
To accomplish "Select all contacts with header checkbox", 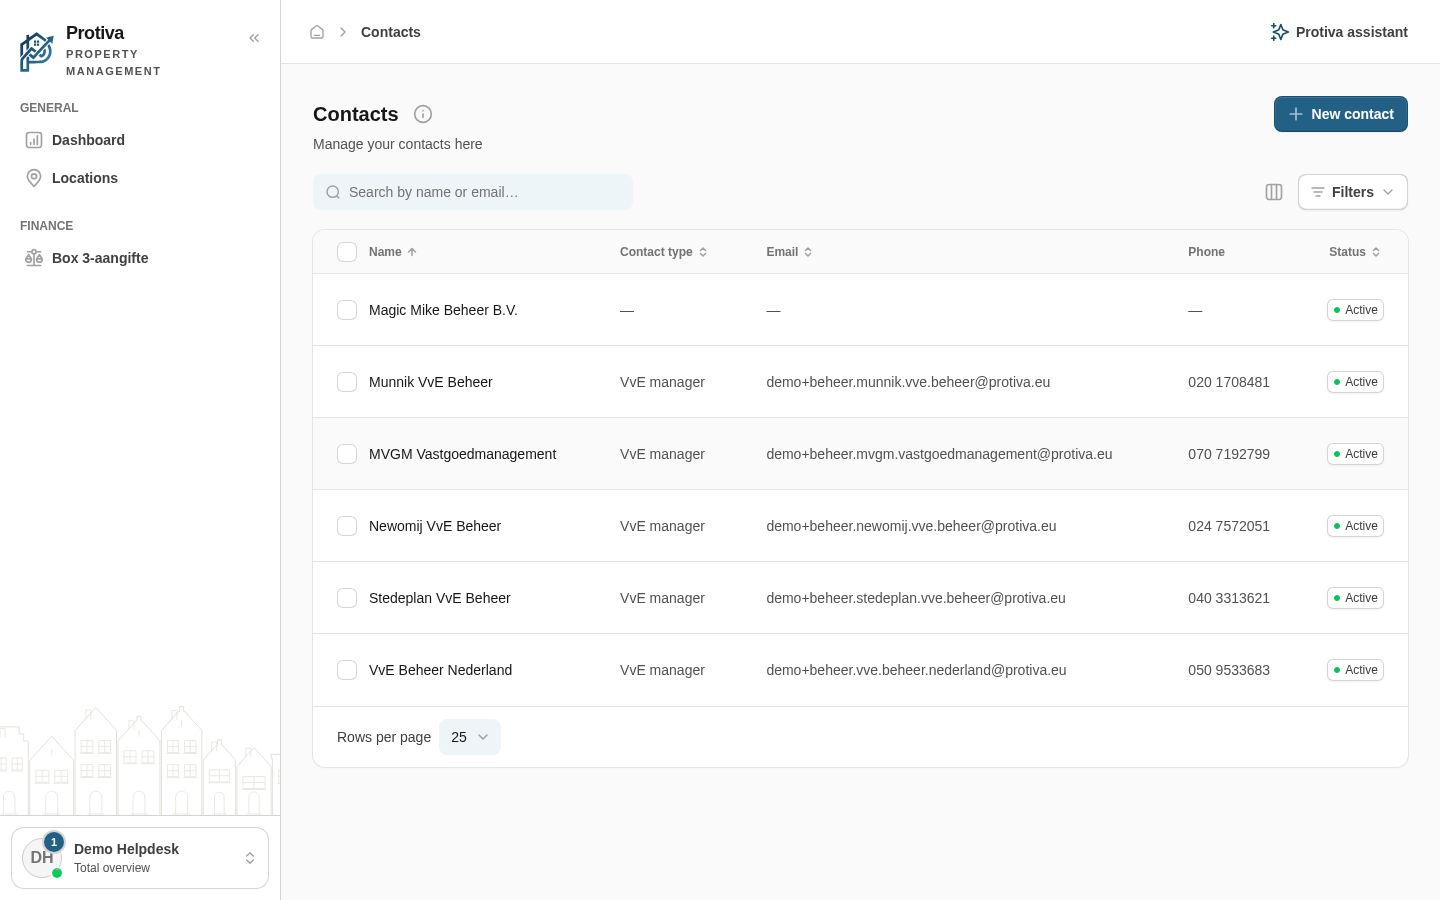I will click(x=347, y=252).
